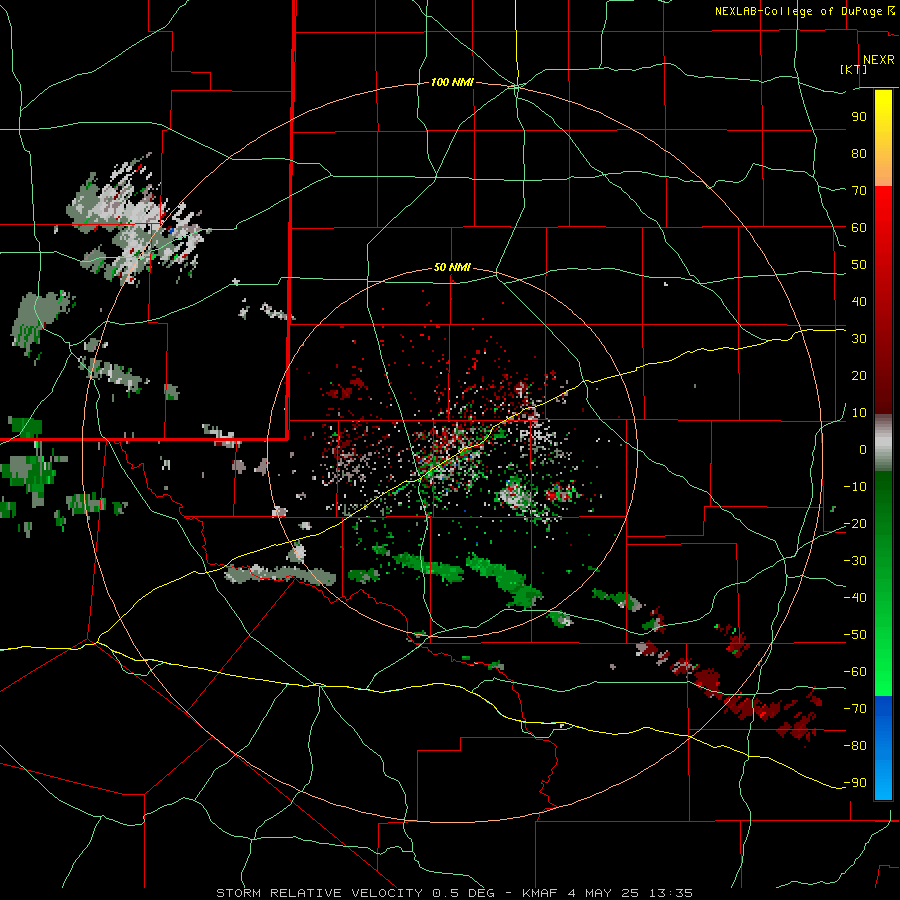Pick the bright green segment of the color bar

(x=883, y=660)
